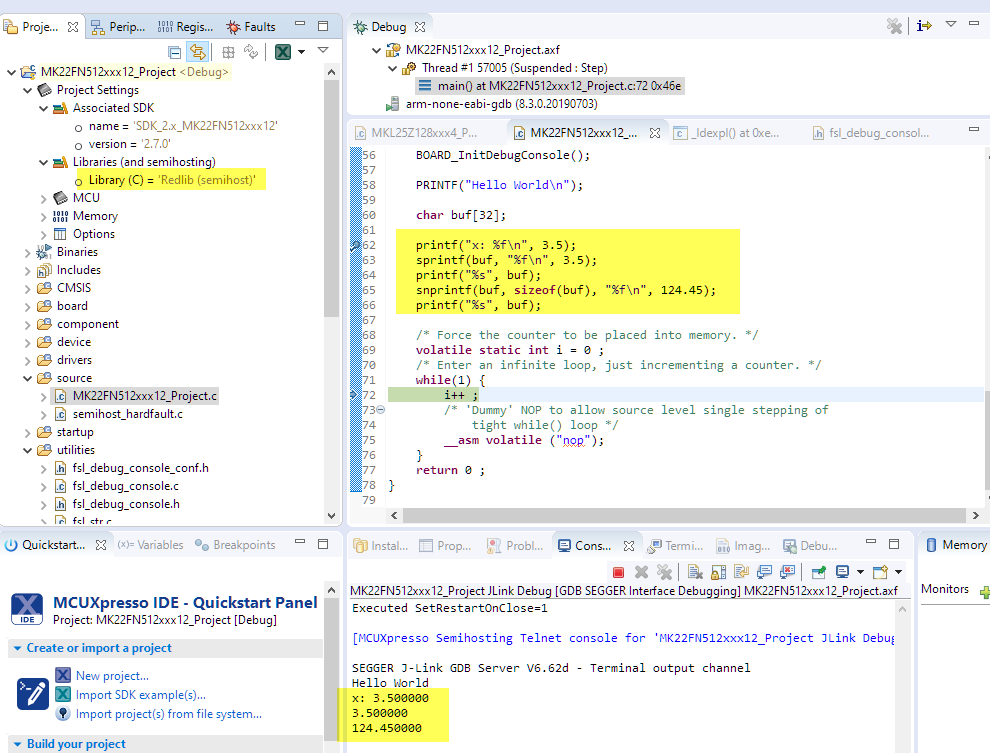Collapse the utilities folder
The image size is (990, 753).
pyautogui.click(x=27, y=450)
